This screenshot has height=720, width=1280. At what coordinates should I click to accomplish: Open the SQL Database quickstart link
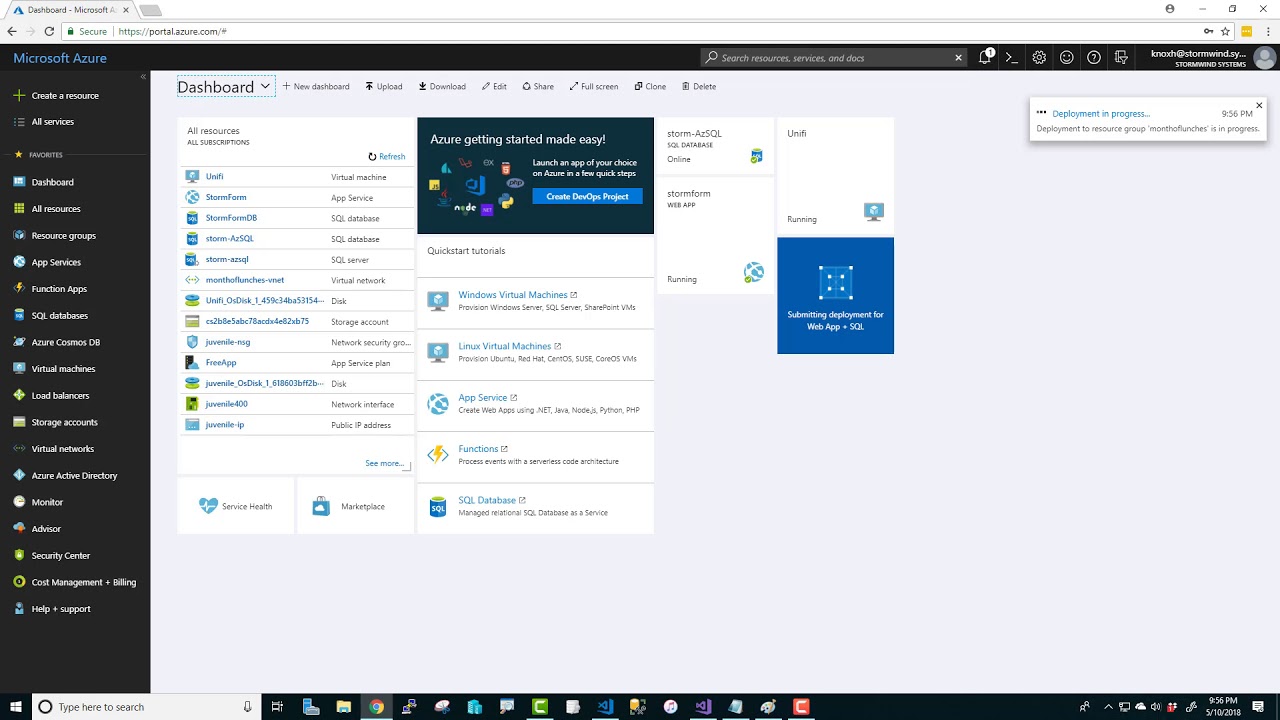click(x=487, y=500)
